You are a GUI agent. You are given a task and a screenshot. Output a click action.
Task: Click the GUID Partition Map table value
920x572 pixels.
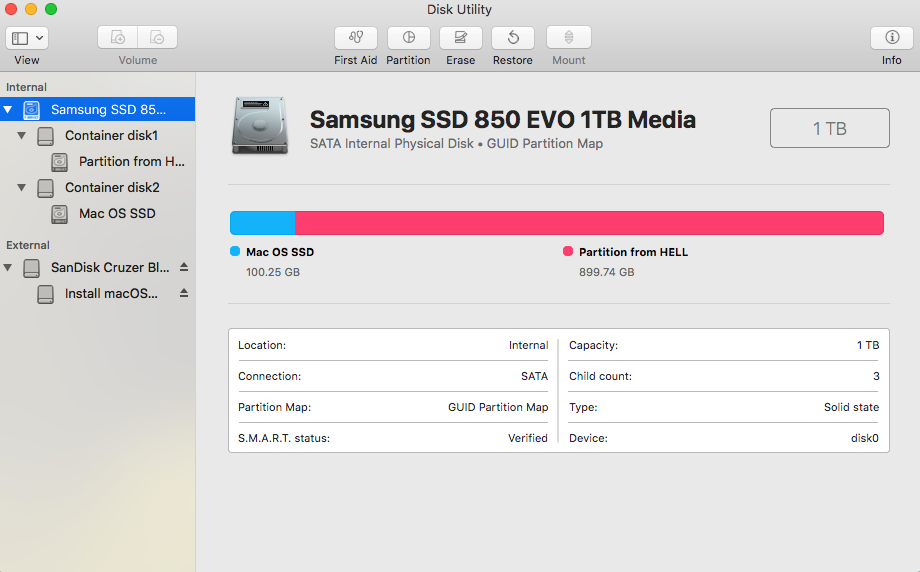498,407
